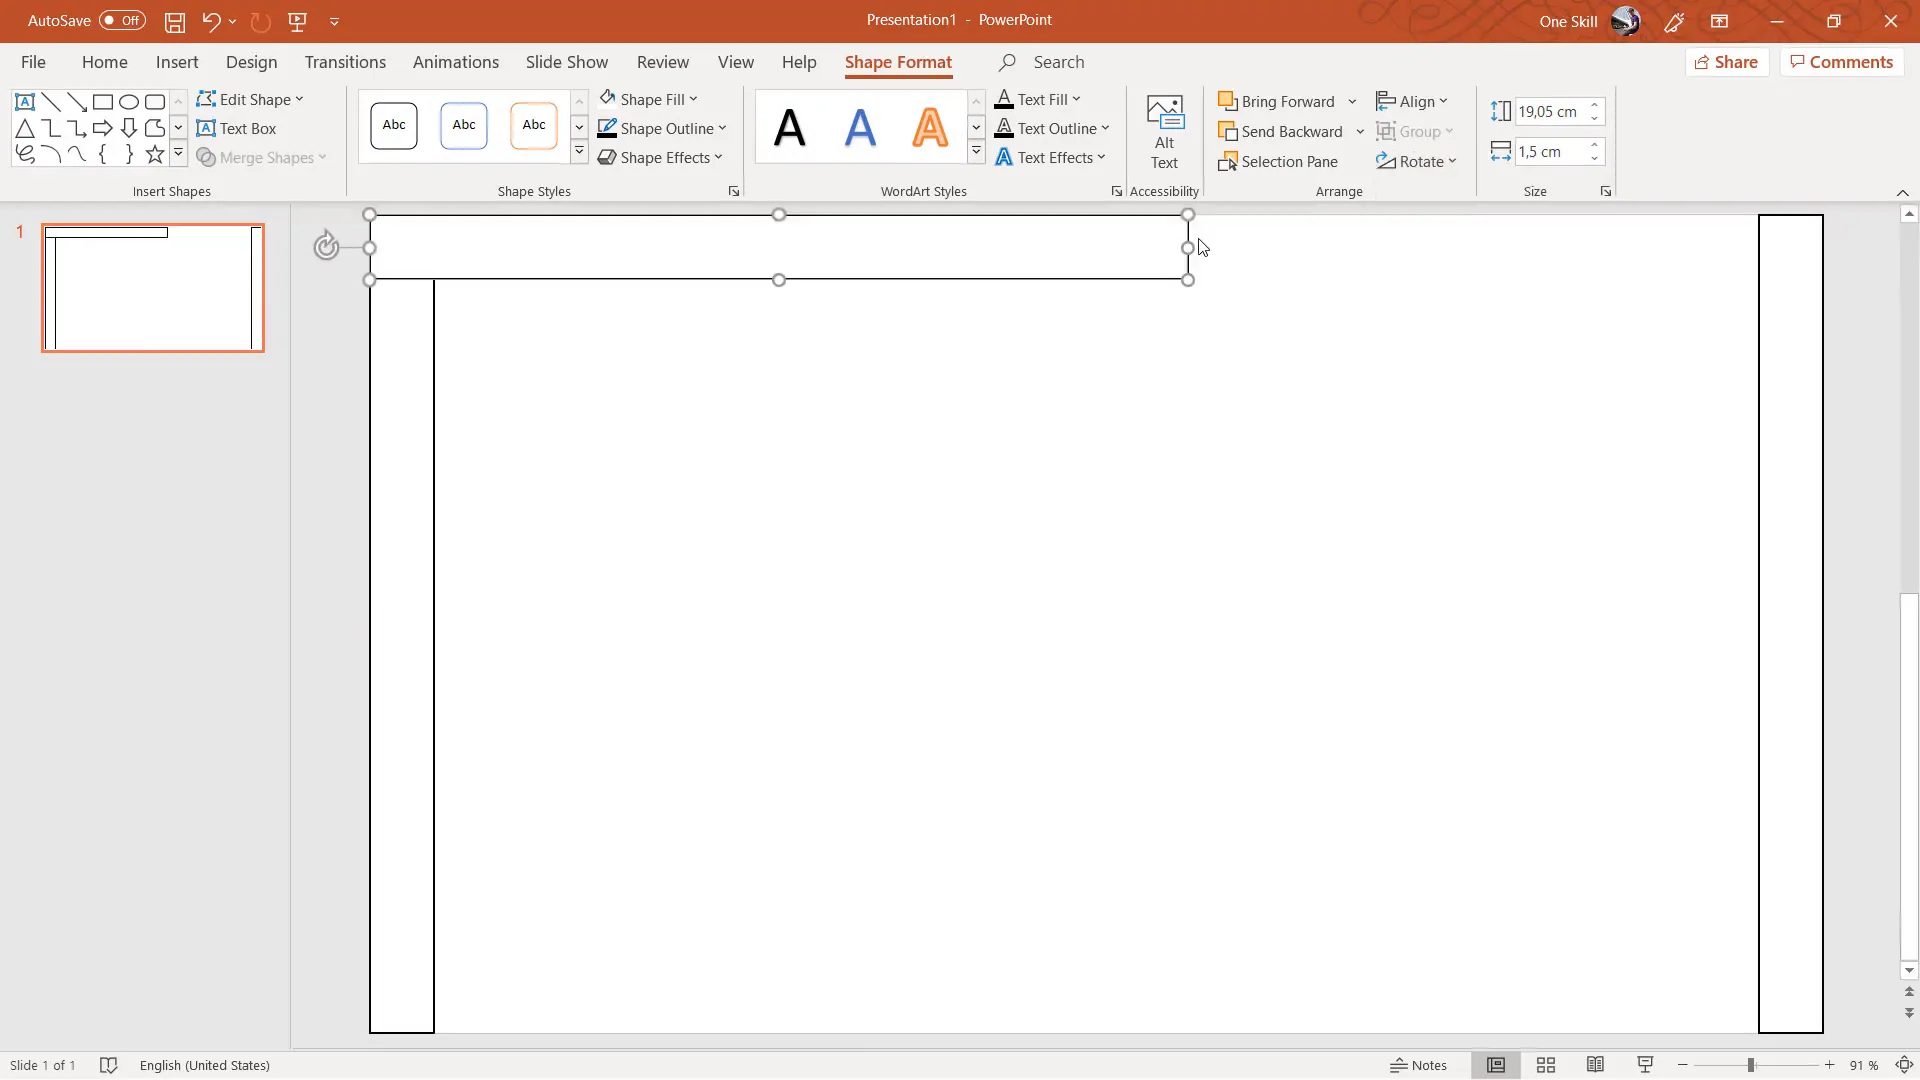1920x1080 pixels.
Task: Click the zoom slider handle
Action: click(x=1751, y=1065)
